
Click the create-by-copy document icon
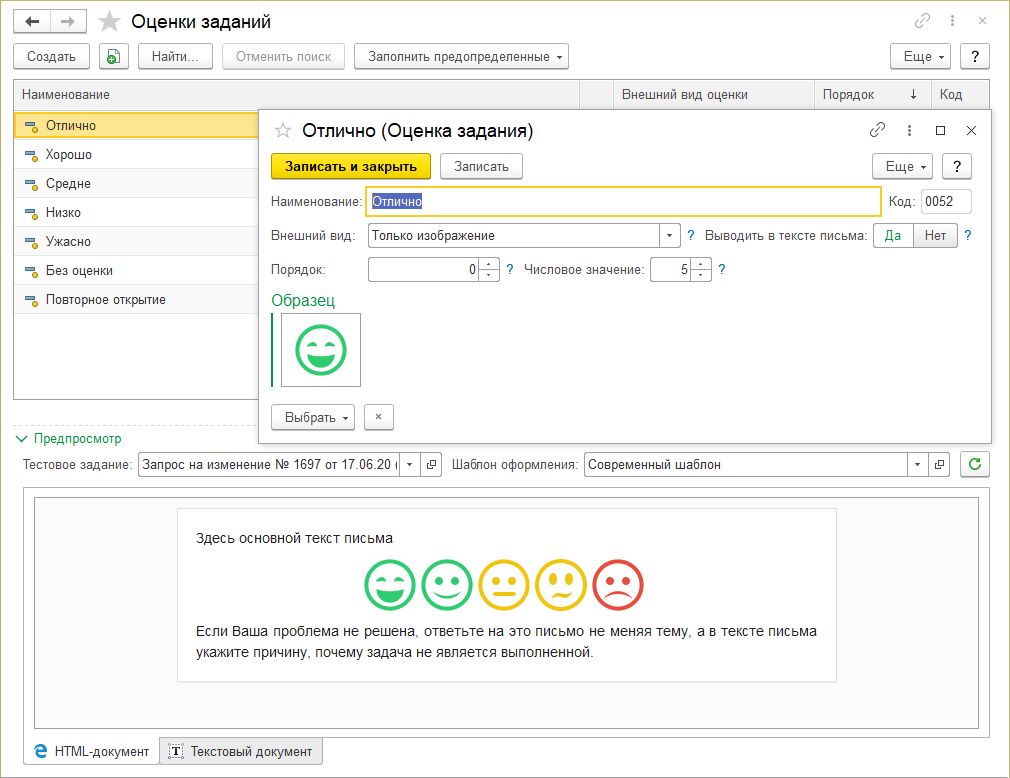(x=114, y=57)
